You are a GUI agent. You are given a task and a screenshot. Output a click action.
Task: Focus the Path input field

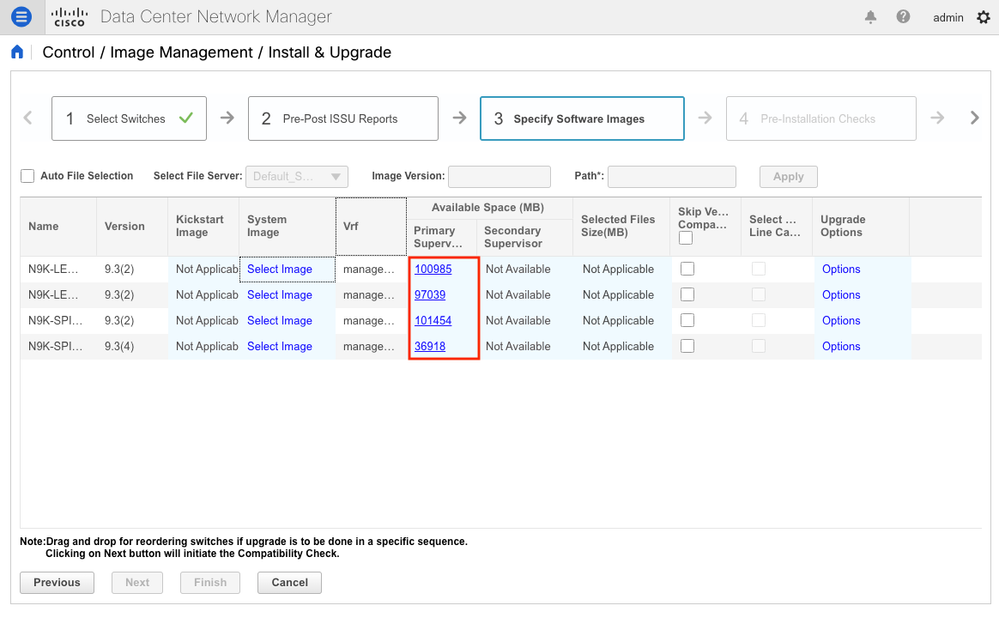click(x=672, y=176)
